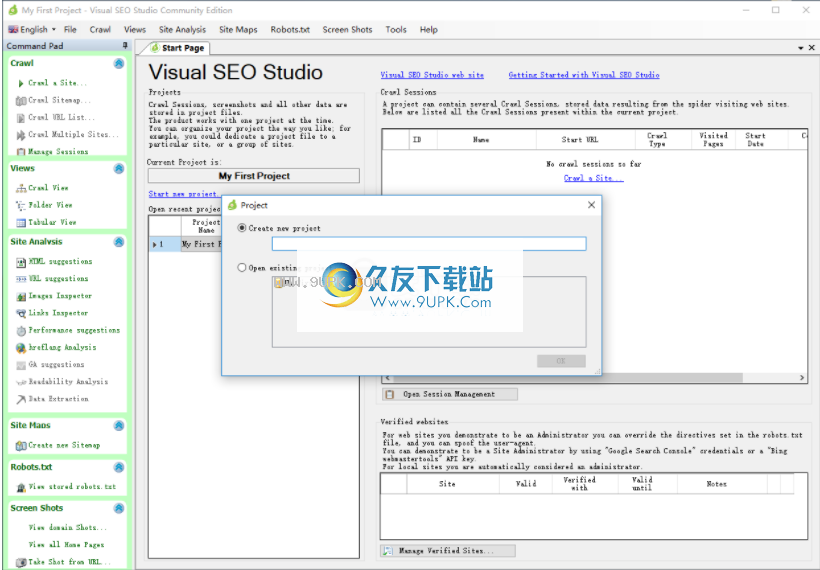Image resolution: width=820 pixels, height=570 pixels.
Task: Click the Take Shot from URL icon
Action: tap(21, 562)
